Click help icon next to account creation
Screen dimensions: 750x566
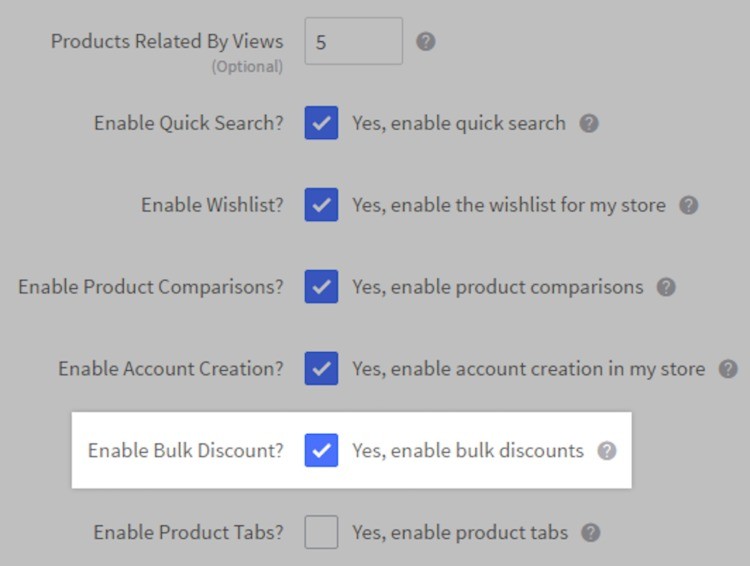[x=728, y=369]
